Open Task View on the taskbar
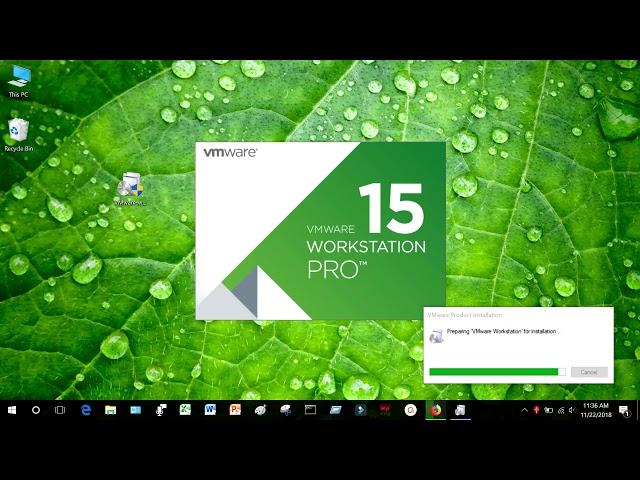Viewport: 640px width, 480px height. click(x=60, y=410)
